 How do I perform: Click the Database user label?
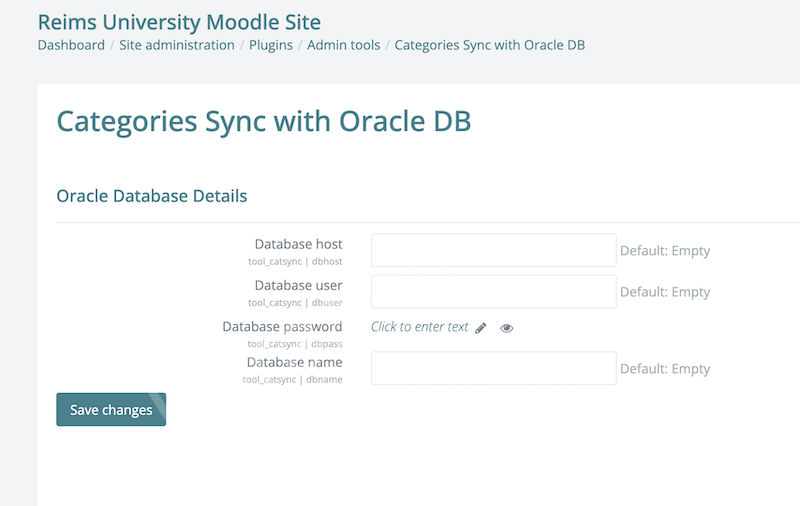tap(298, 285)
